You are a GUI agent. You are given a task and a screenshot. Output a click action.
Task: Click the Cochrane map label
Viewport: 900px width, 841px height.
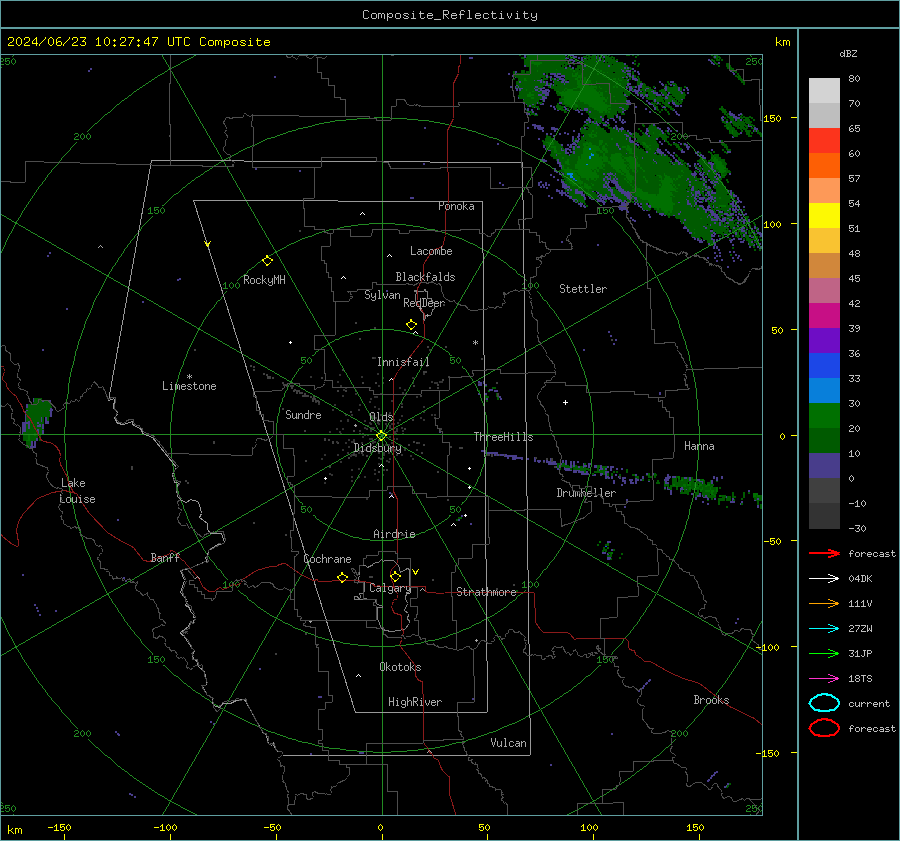(x=327, y=559)
